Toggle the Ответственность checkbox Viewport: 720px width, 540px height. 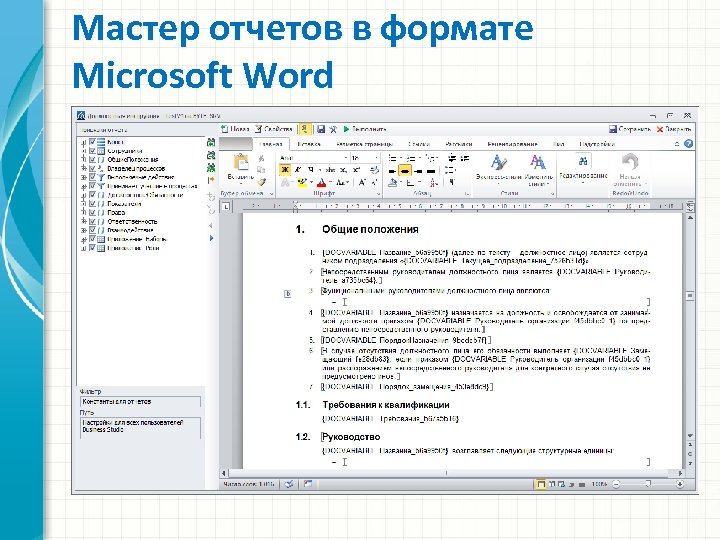(92, 221)
